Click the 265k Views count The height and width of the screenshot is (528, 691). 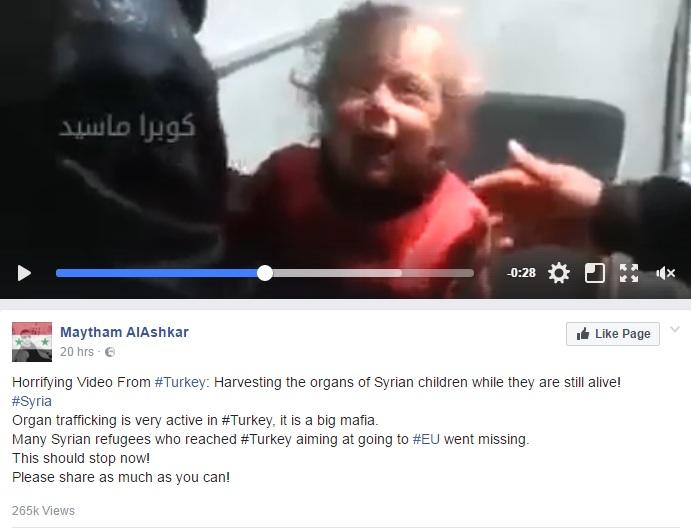tap(43, 511)
